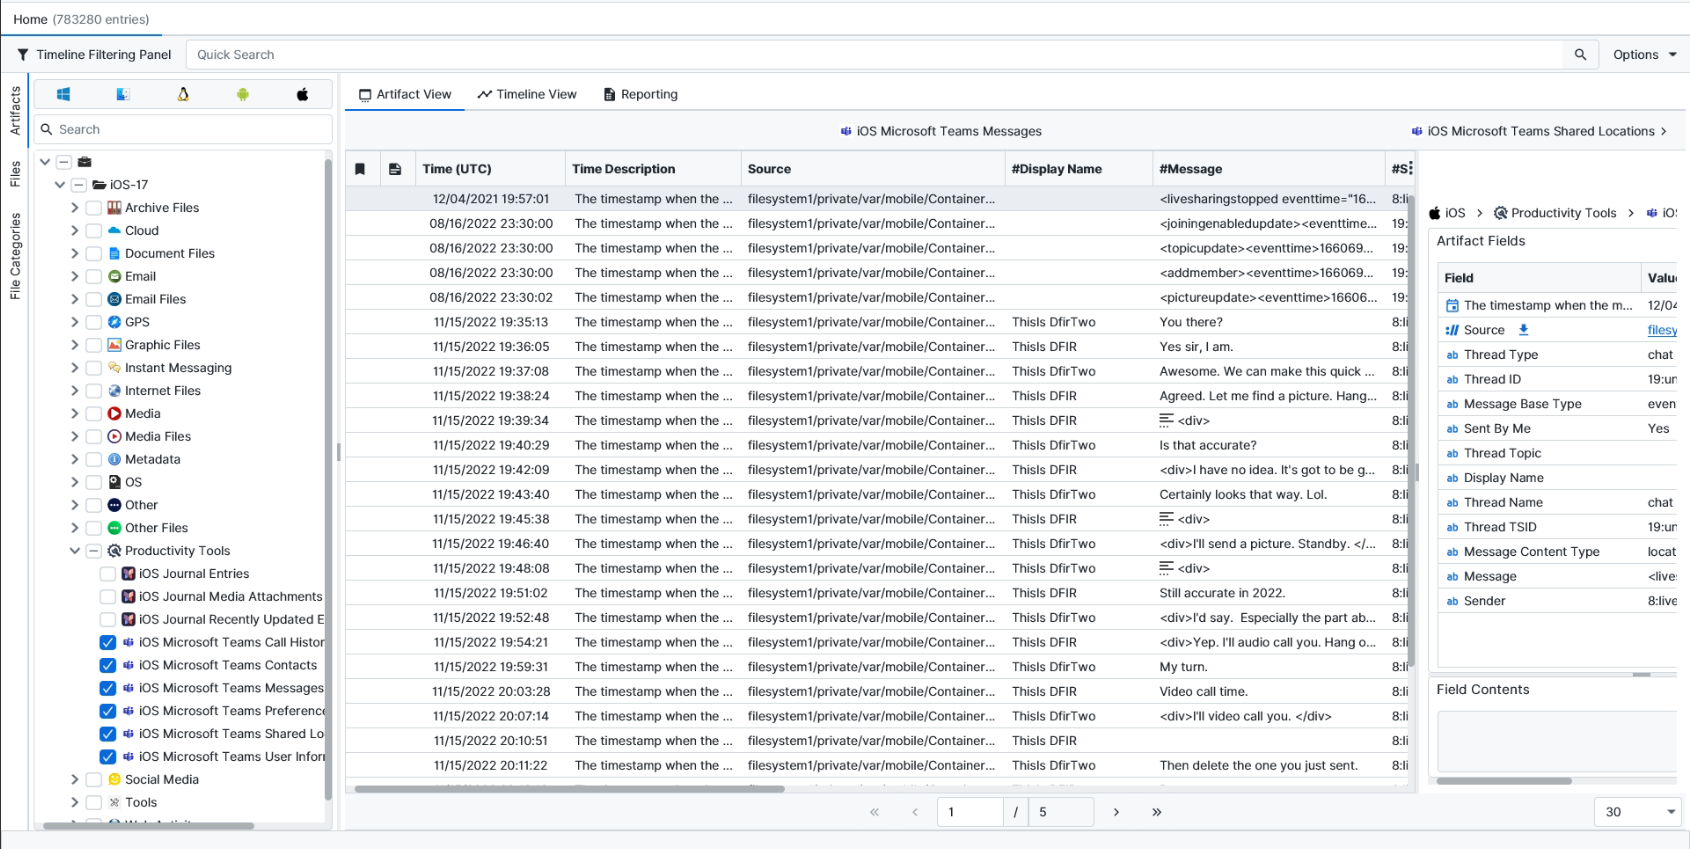Open the Timeline Filtering Panel
This screenshot has width=1690, height=849.
point(94,55)
